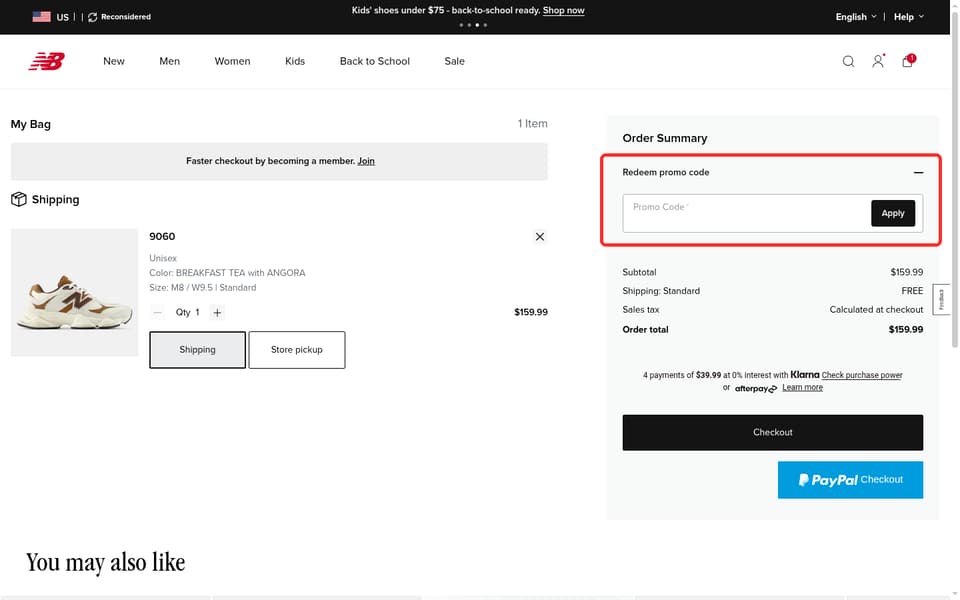The width and height of the screenshot is (960, 600).
Task: Click the first banner carousel dot
Action: 461,25
